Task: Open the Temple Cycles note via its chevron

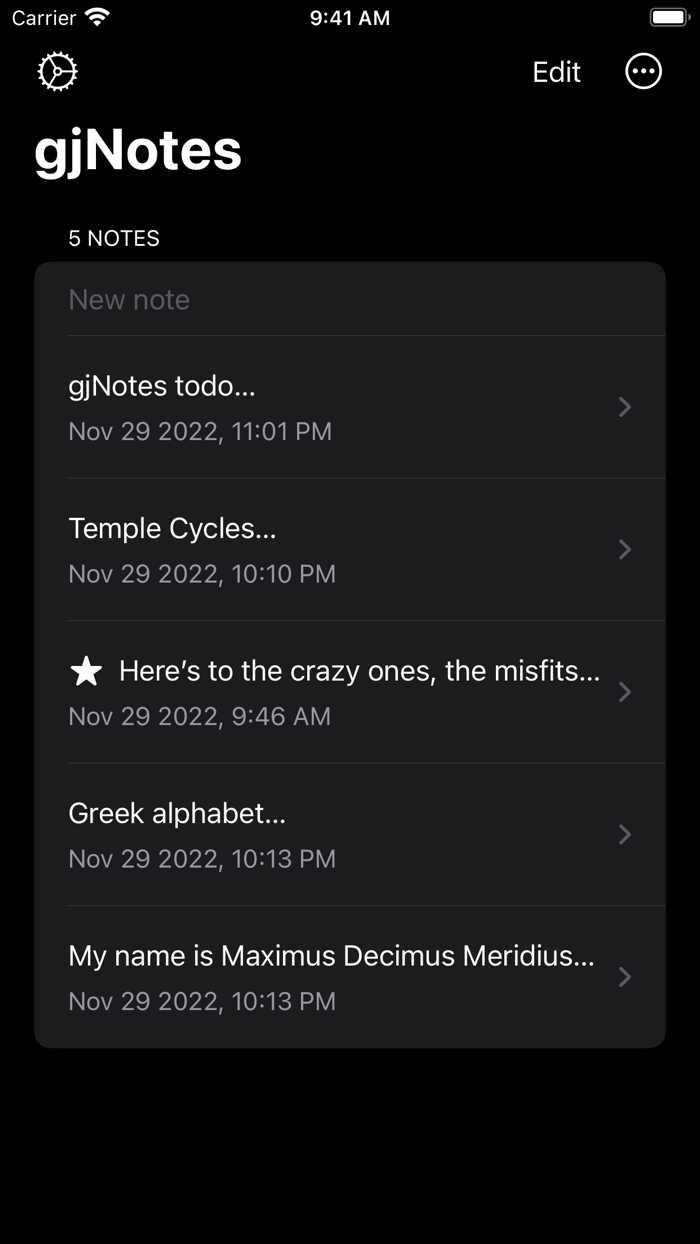Action: pyautogui.click(x=624, y=549)
